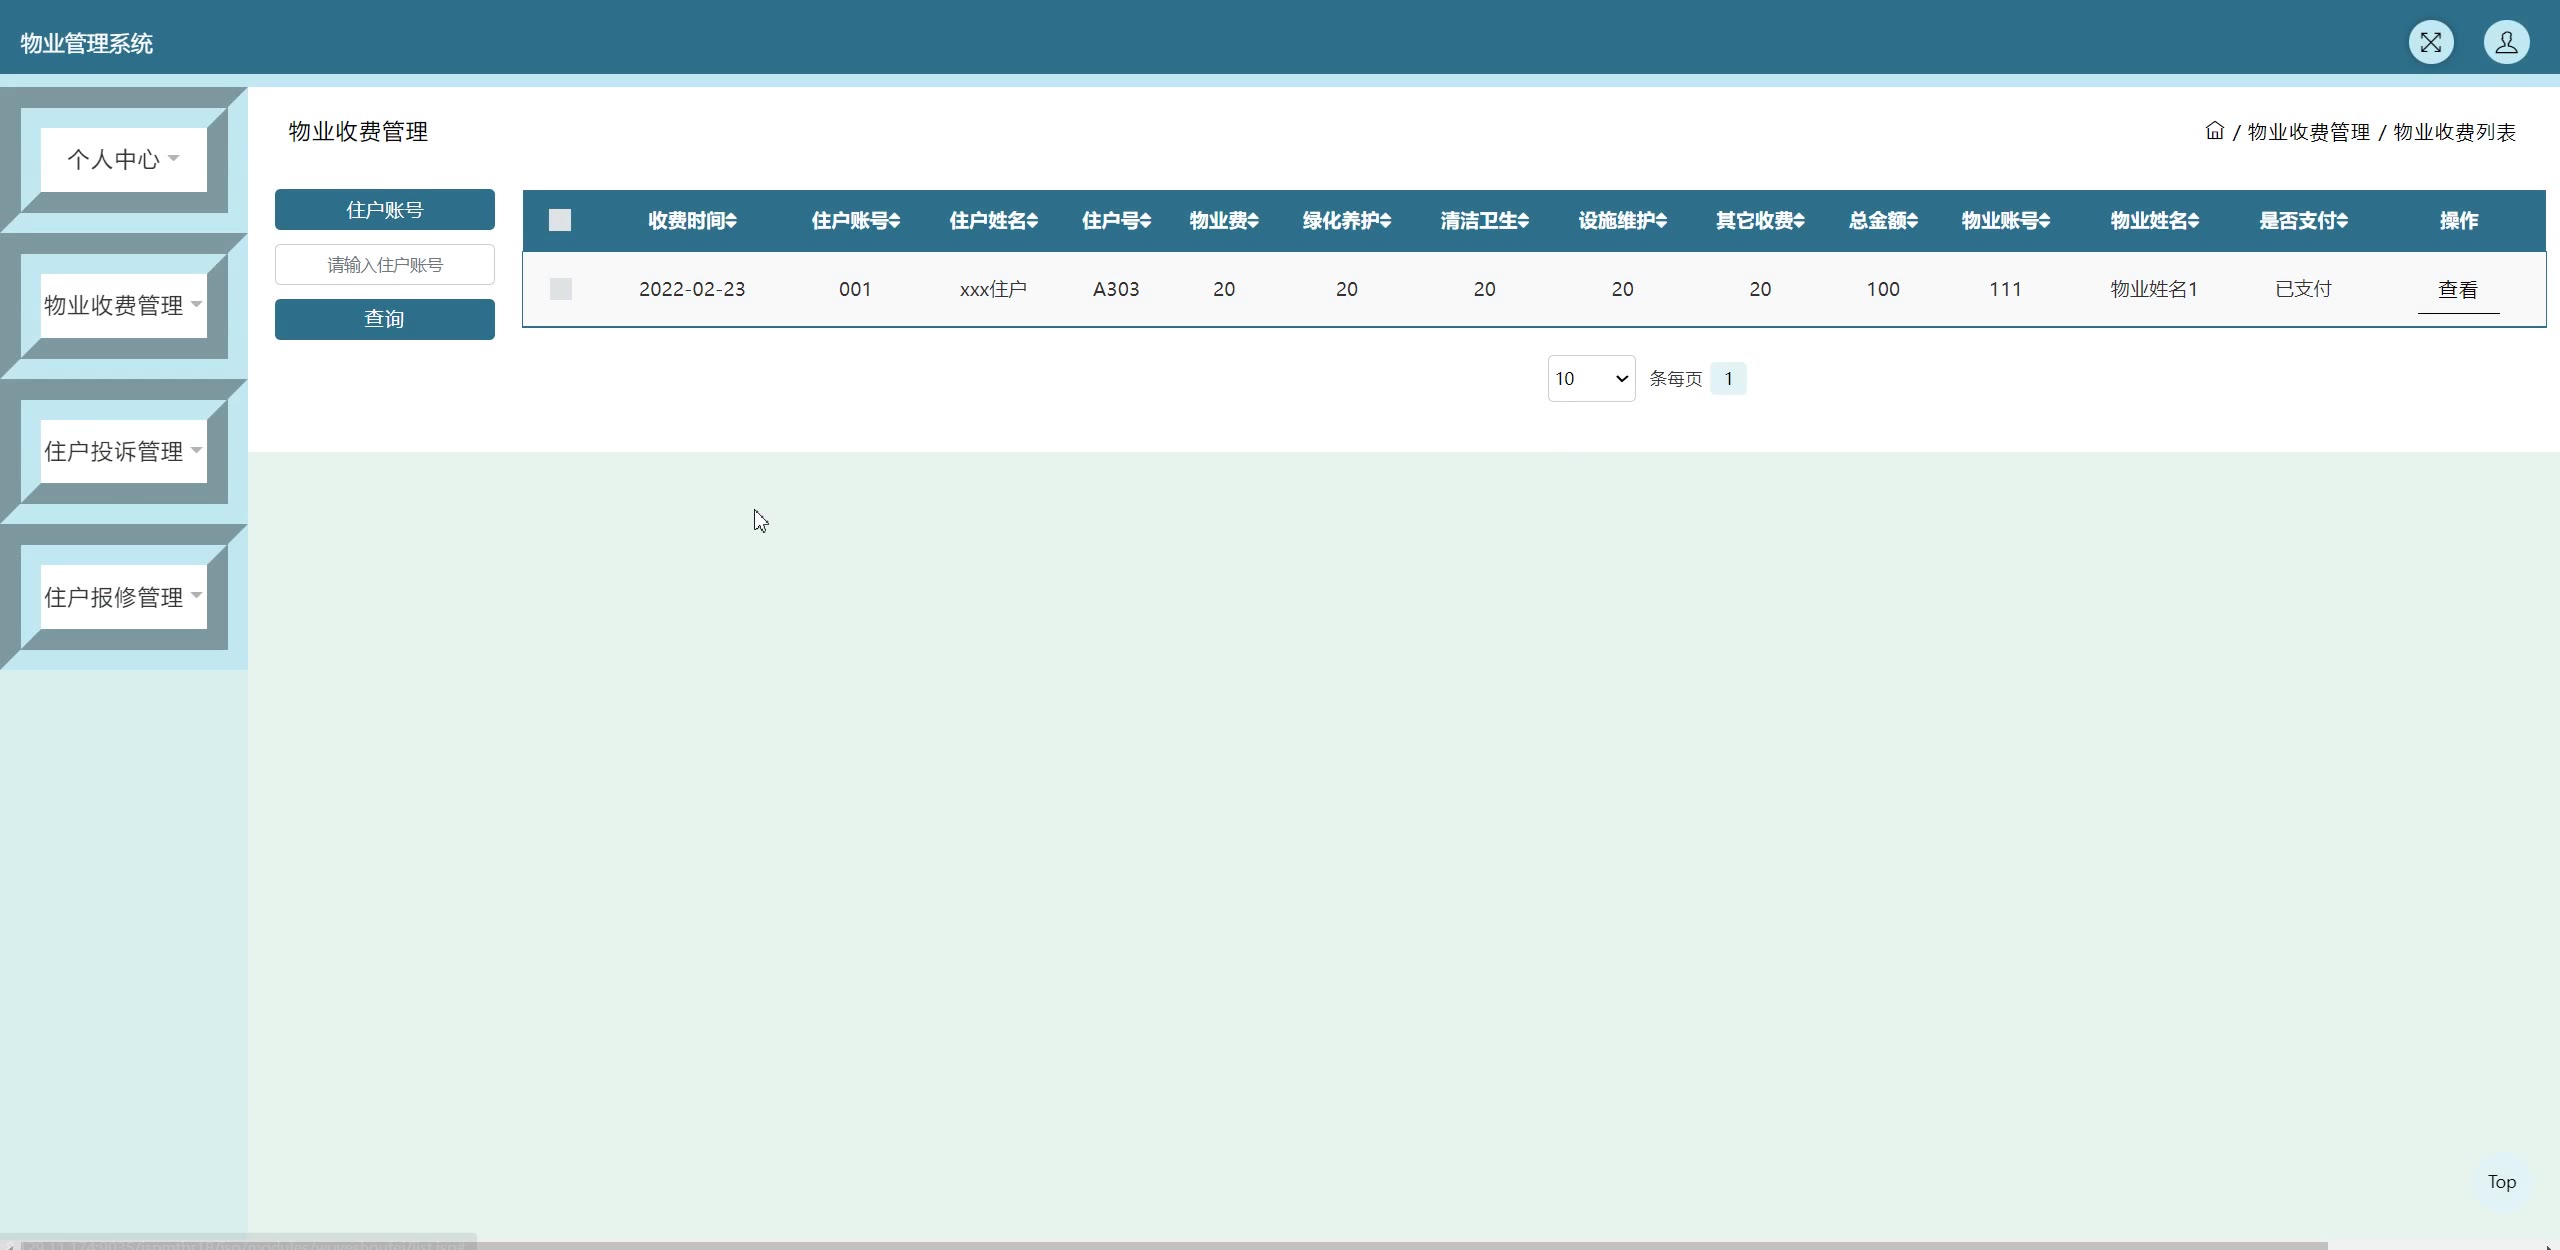Click the fullscreen toggle icon
2560x1250 pixels.
[2430, 42]
